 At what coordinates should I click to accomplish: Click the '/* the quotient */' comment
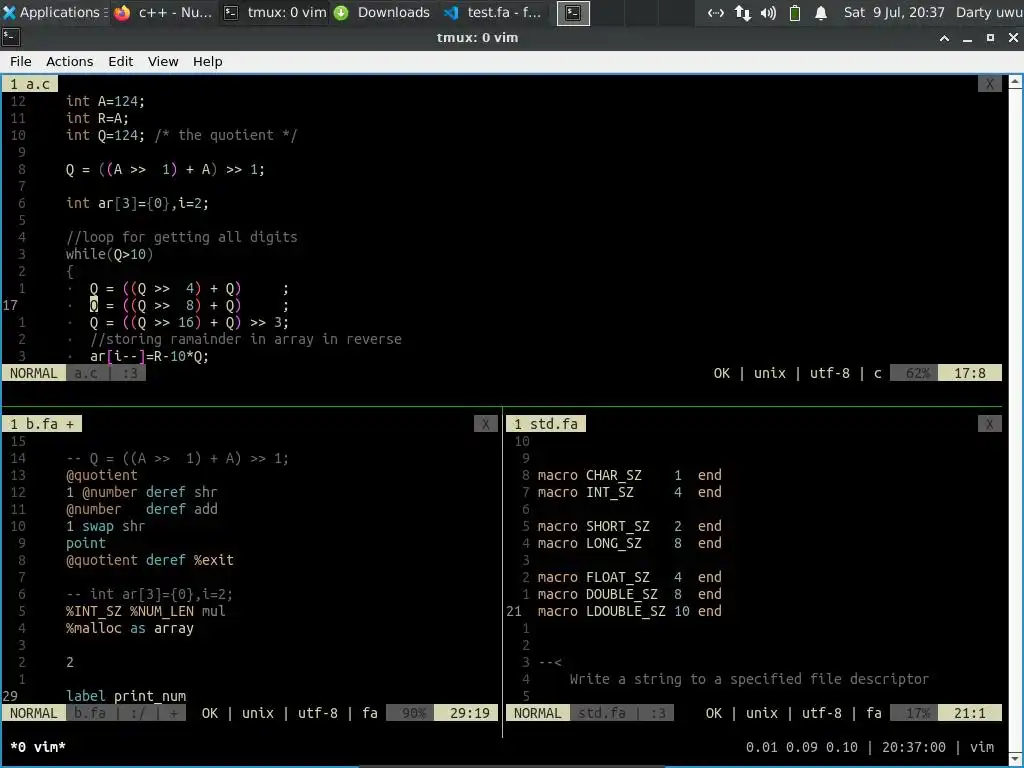(x=226, y=135)
